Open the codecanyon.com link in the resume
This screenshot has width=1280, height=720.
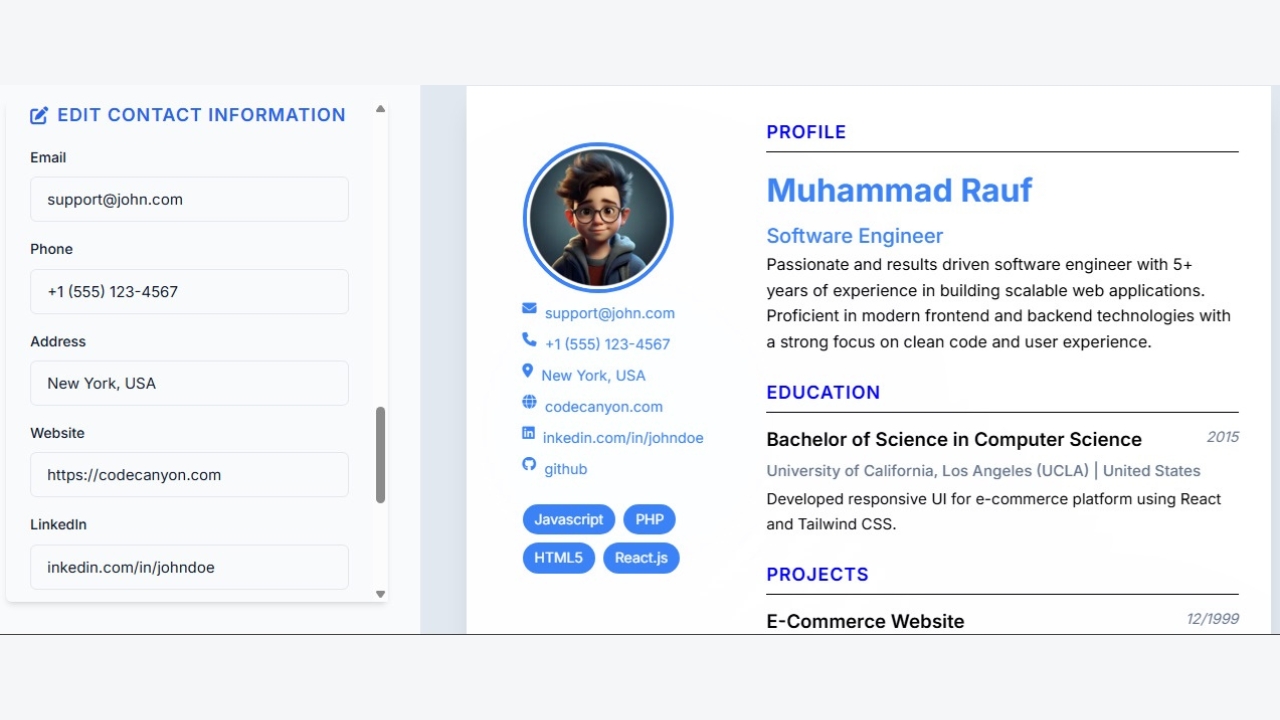coord(603,407)
